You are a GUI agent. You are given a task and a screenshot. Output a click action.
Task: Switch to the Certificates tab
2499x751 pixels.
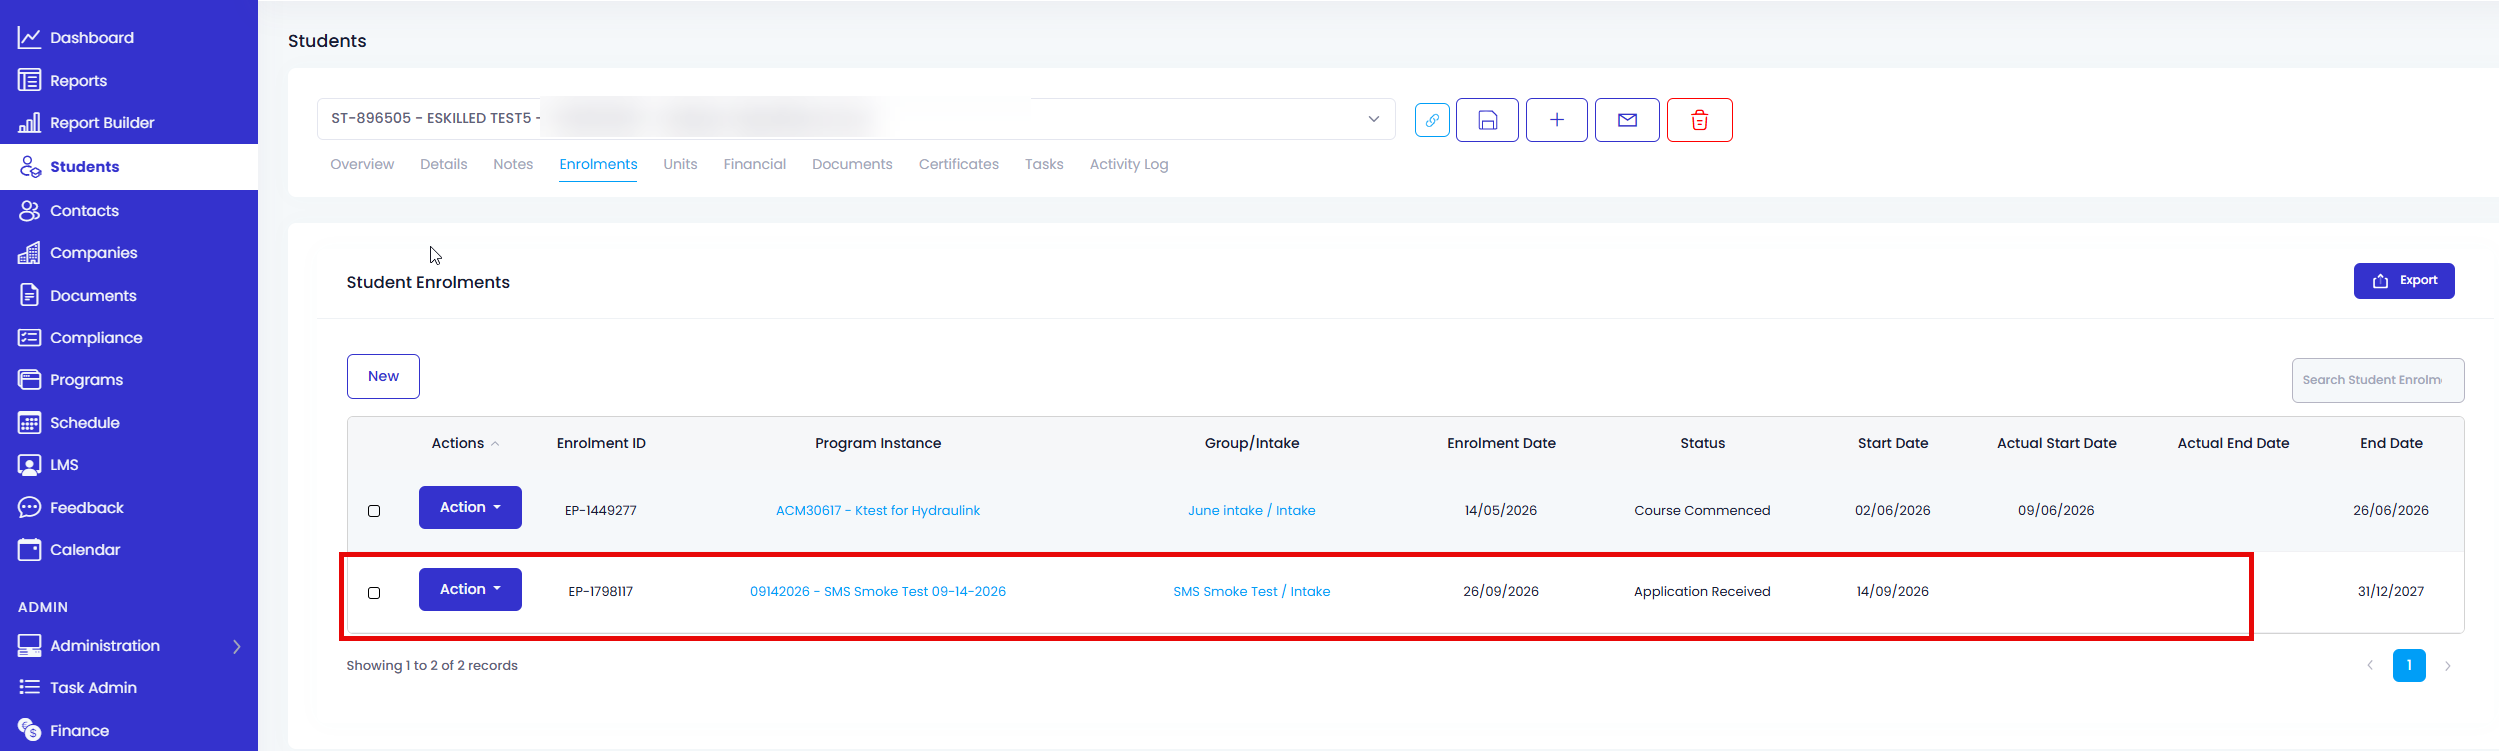click(958, 164)
